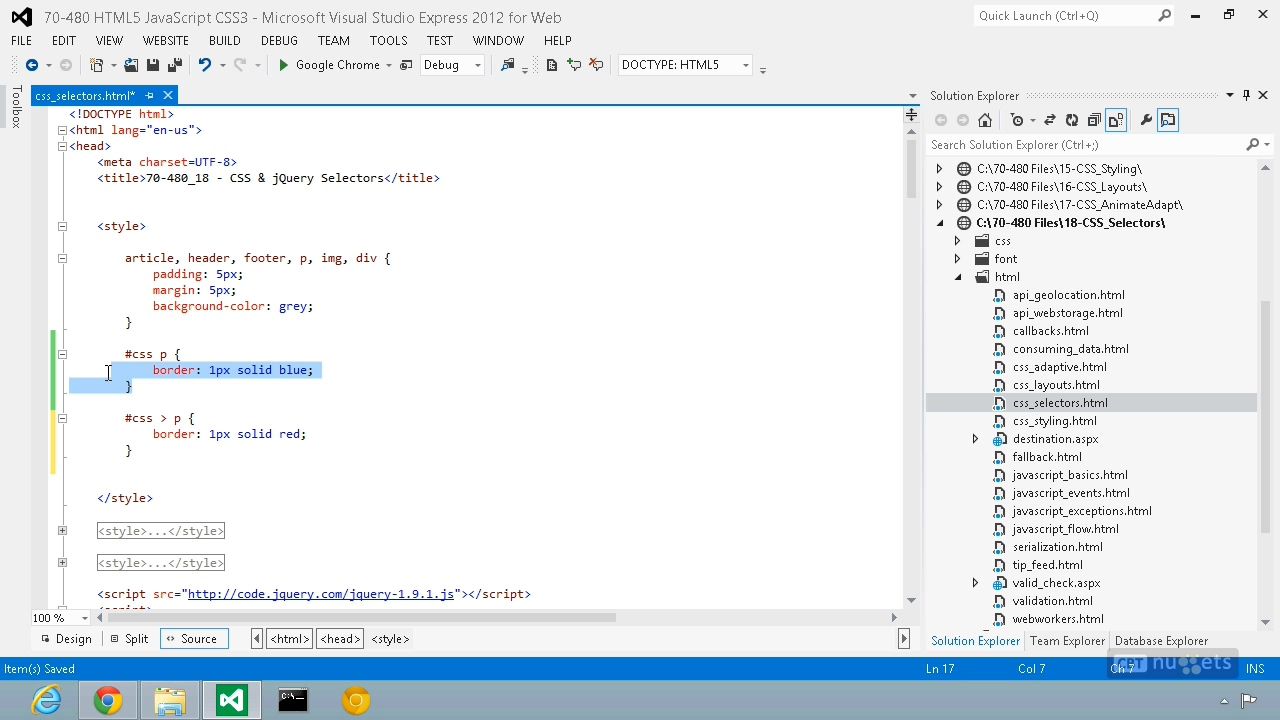
Task: Switch to the Database Explorer tab
Action: 1161,641
